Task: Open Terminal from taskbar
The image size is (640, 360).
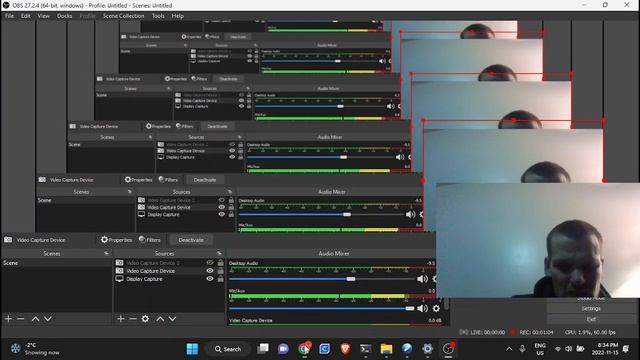Action: [366, 349]
